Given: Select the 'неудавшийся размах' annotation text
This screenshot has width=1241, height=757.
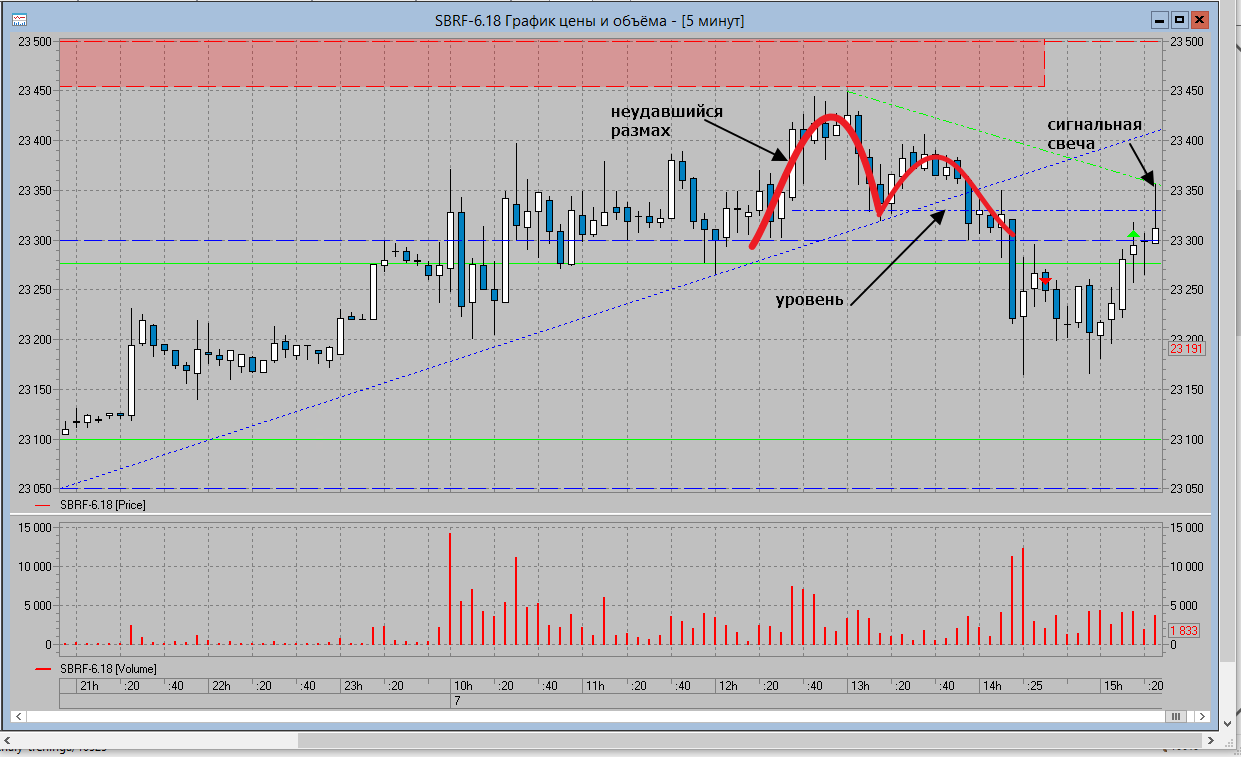Looking at the screenshot, I should 666,121.
